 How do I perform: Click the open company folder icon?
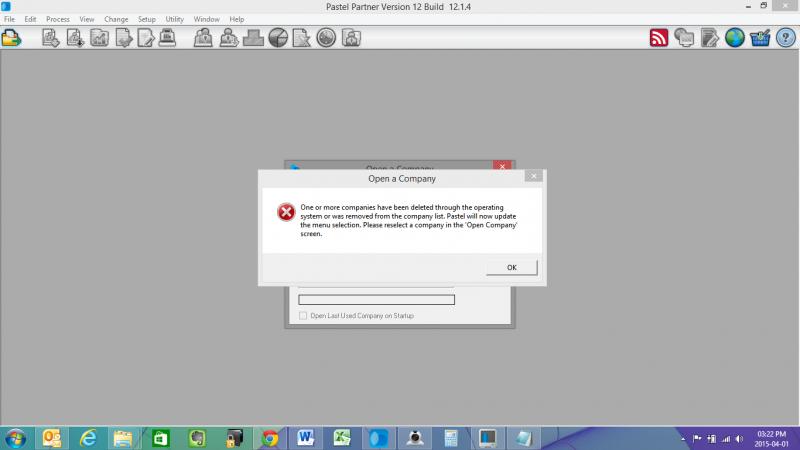pos(11,38)
